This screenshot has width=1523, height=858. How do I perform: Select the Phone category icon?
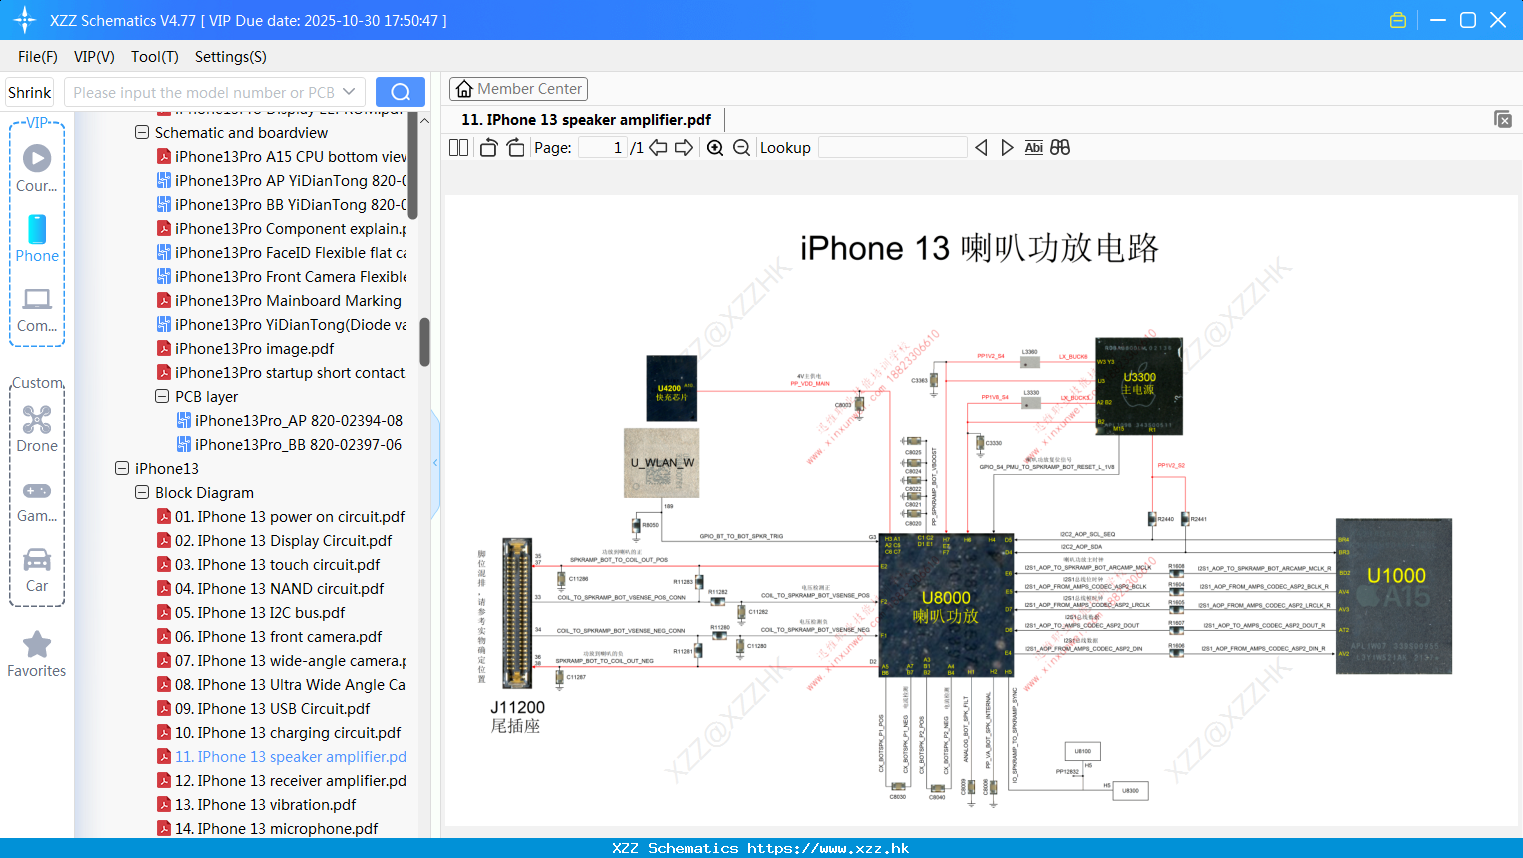(x=37, y=238)
